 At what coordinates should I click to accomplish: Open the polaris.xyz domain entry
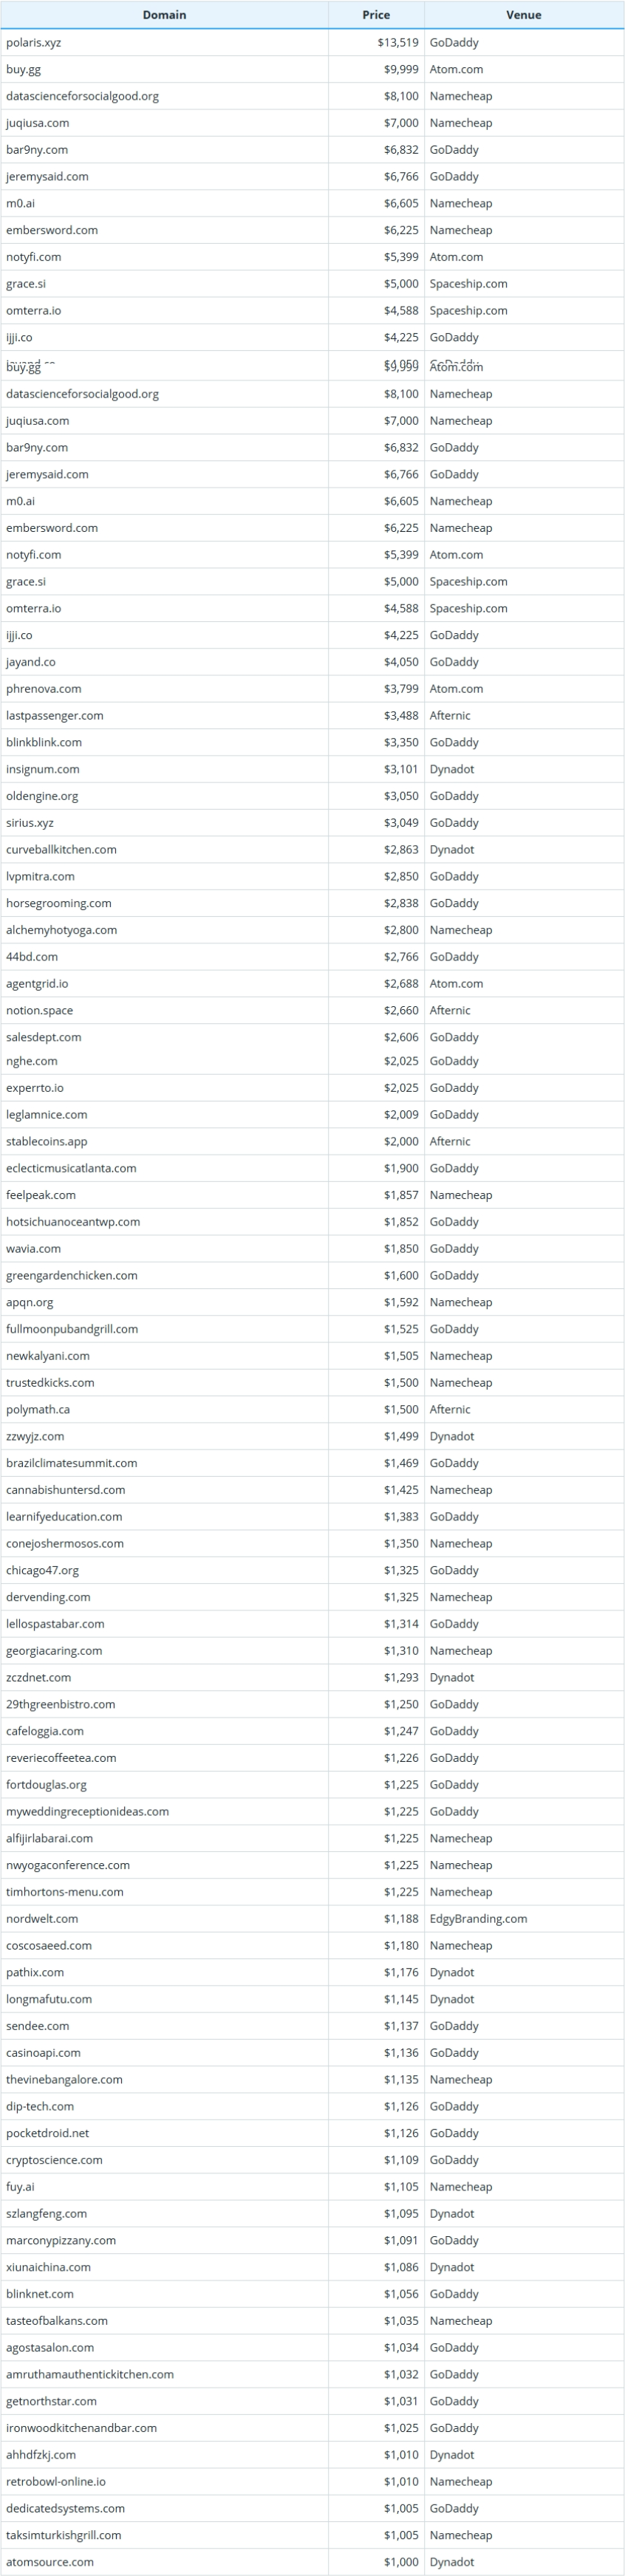[x=34, y=43]
